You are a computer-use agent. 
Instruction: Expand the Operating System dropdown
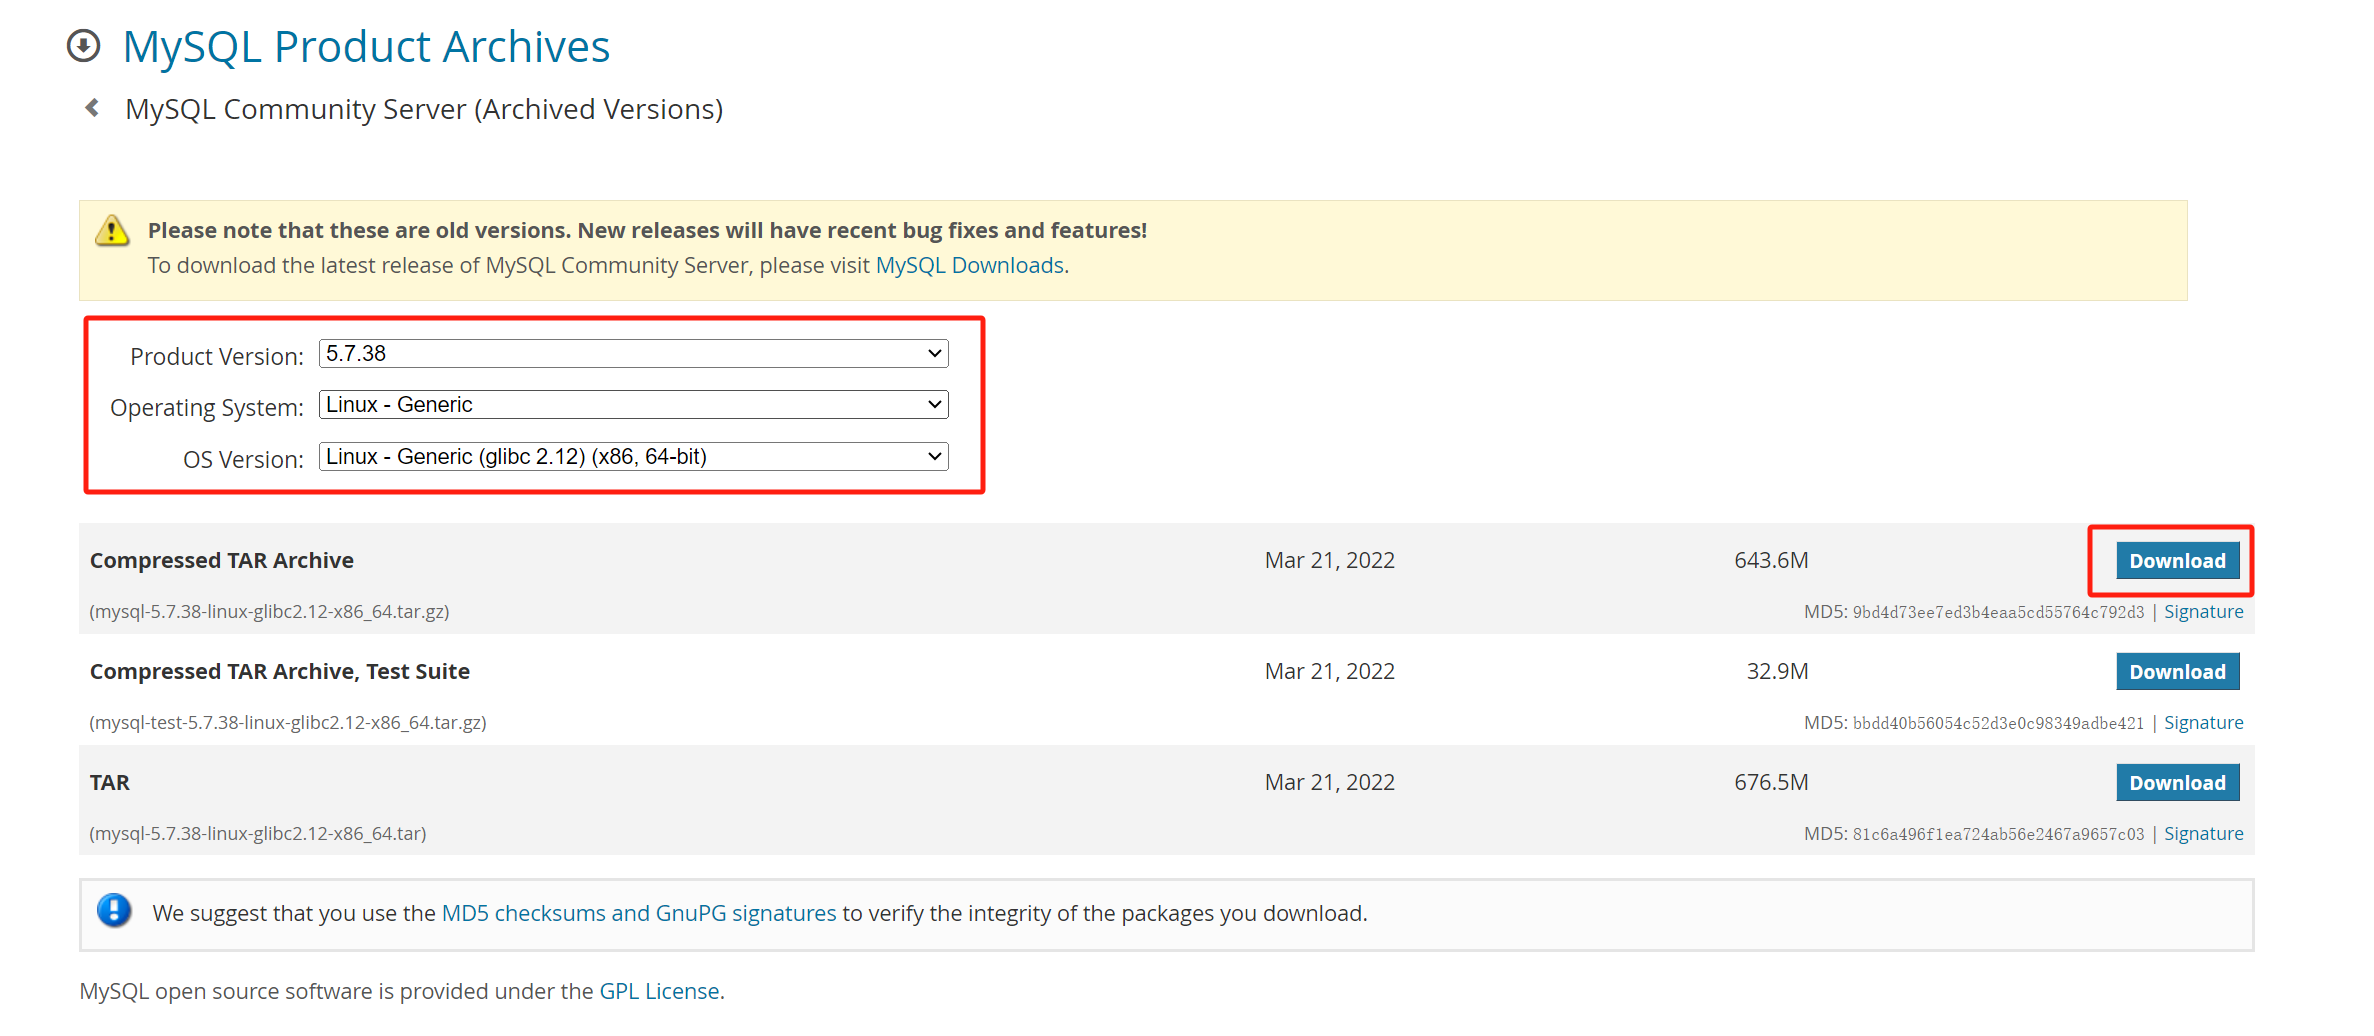pos(633,405)
